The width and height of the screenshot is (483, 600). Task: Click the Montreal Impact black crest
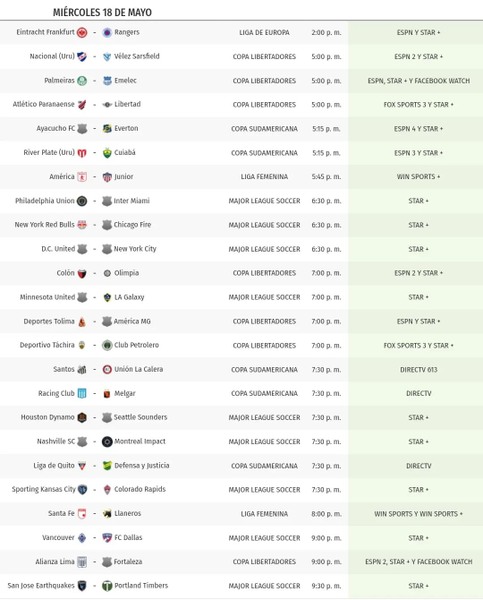[107, 442]
